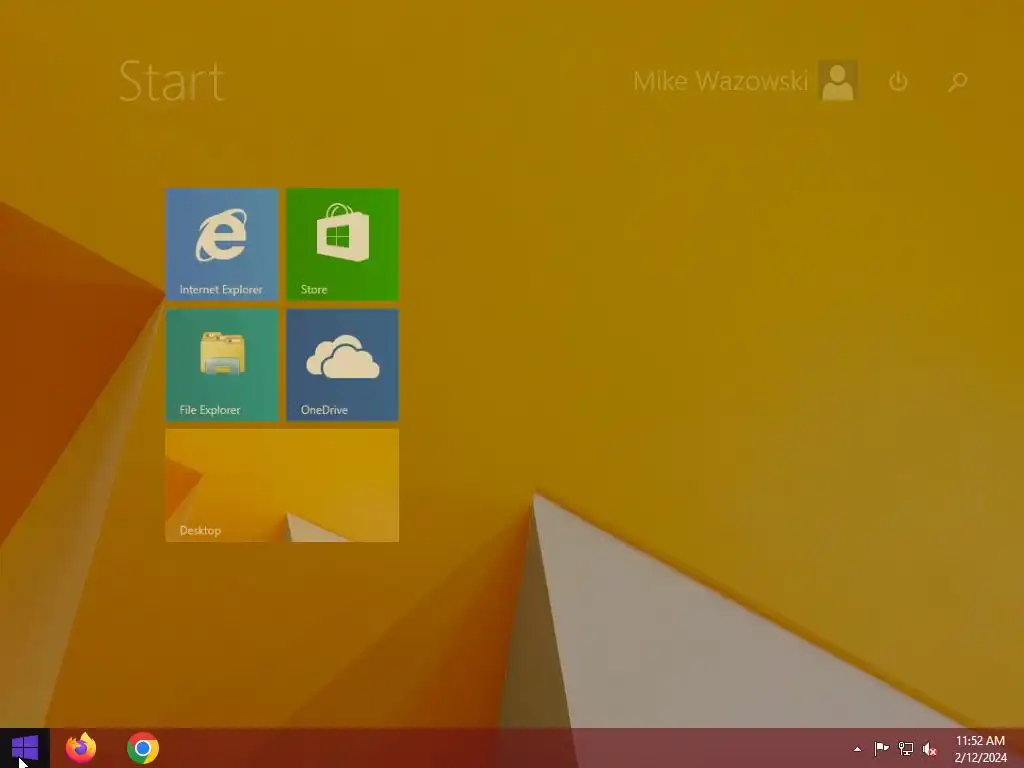Image resolution: width=1024 pixels, height=768 pixels.
Task: Open the Action Center flag icon
Action: point(881,748)
